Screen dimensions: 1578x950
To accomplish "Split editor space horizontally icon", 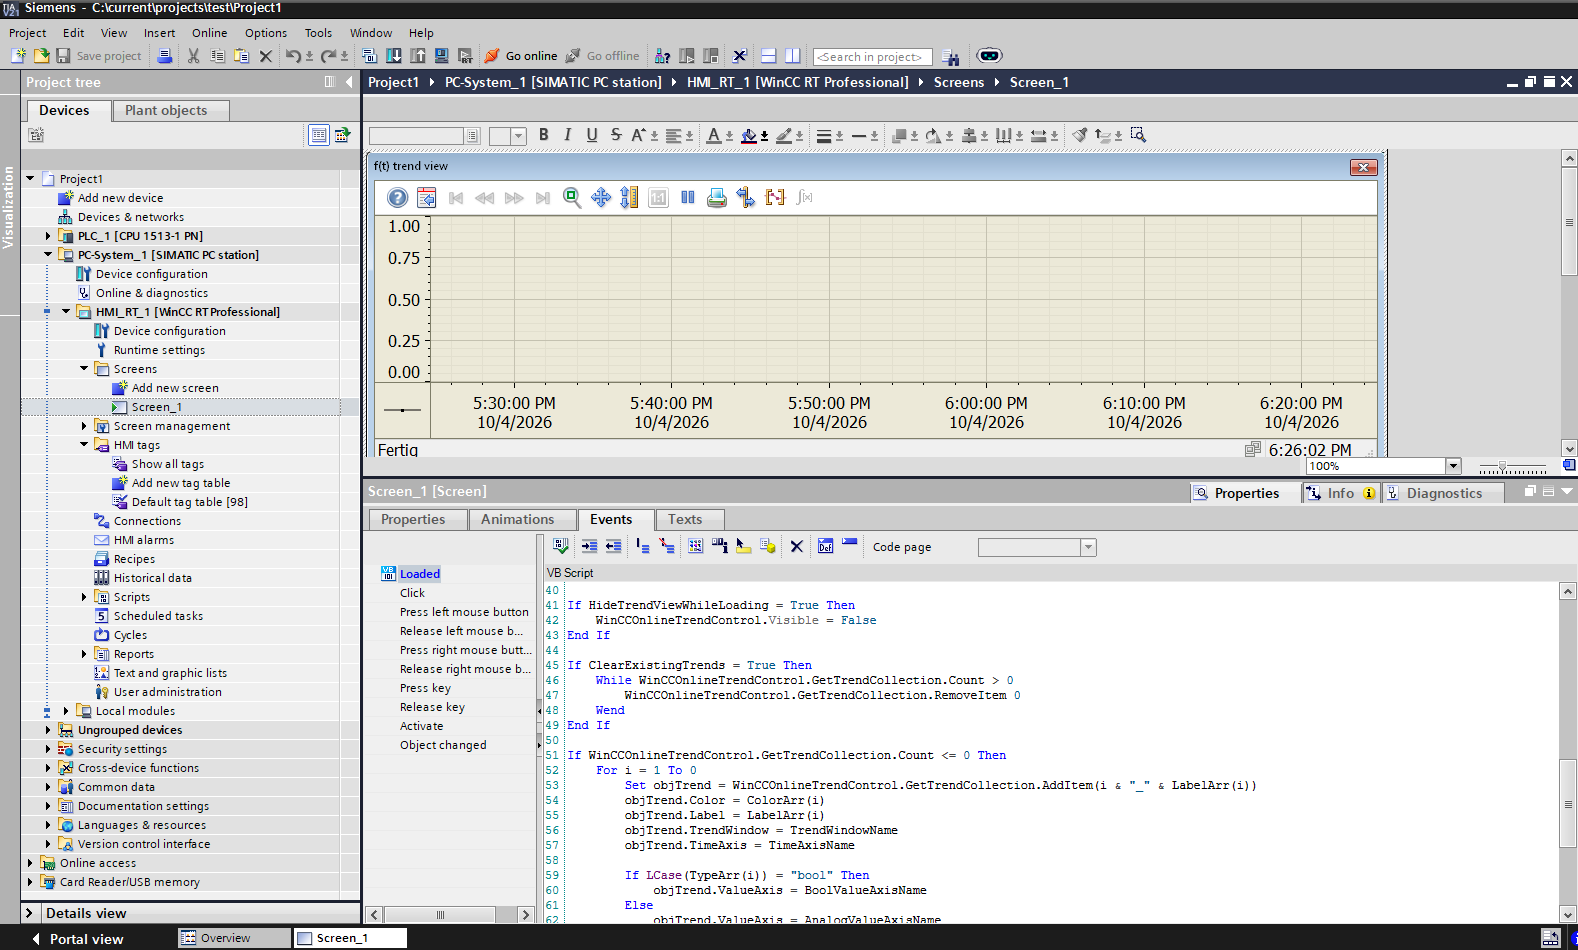I will (768, 56).
